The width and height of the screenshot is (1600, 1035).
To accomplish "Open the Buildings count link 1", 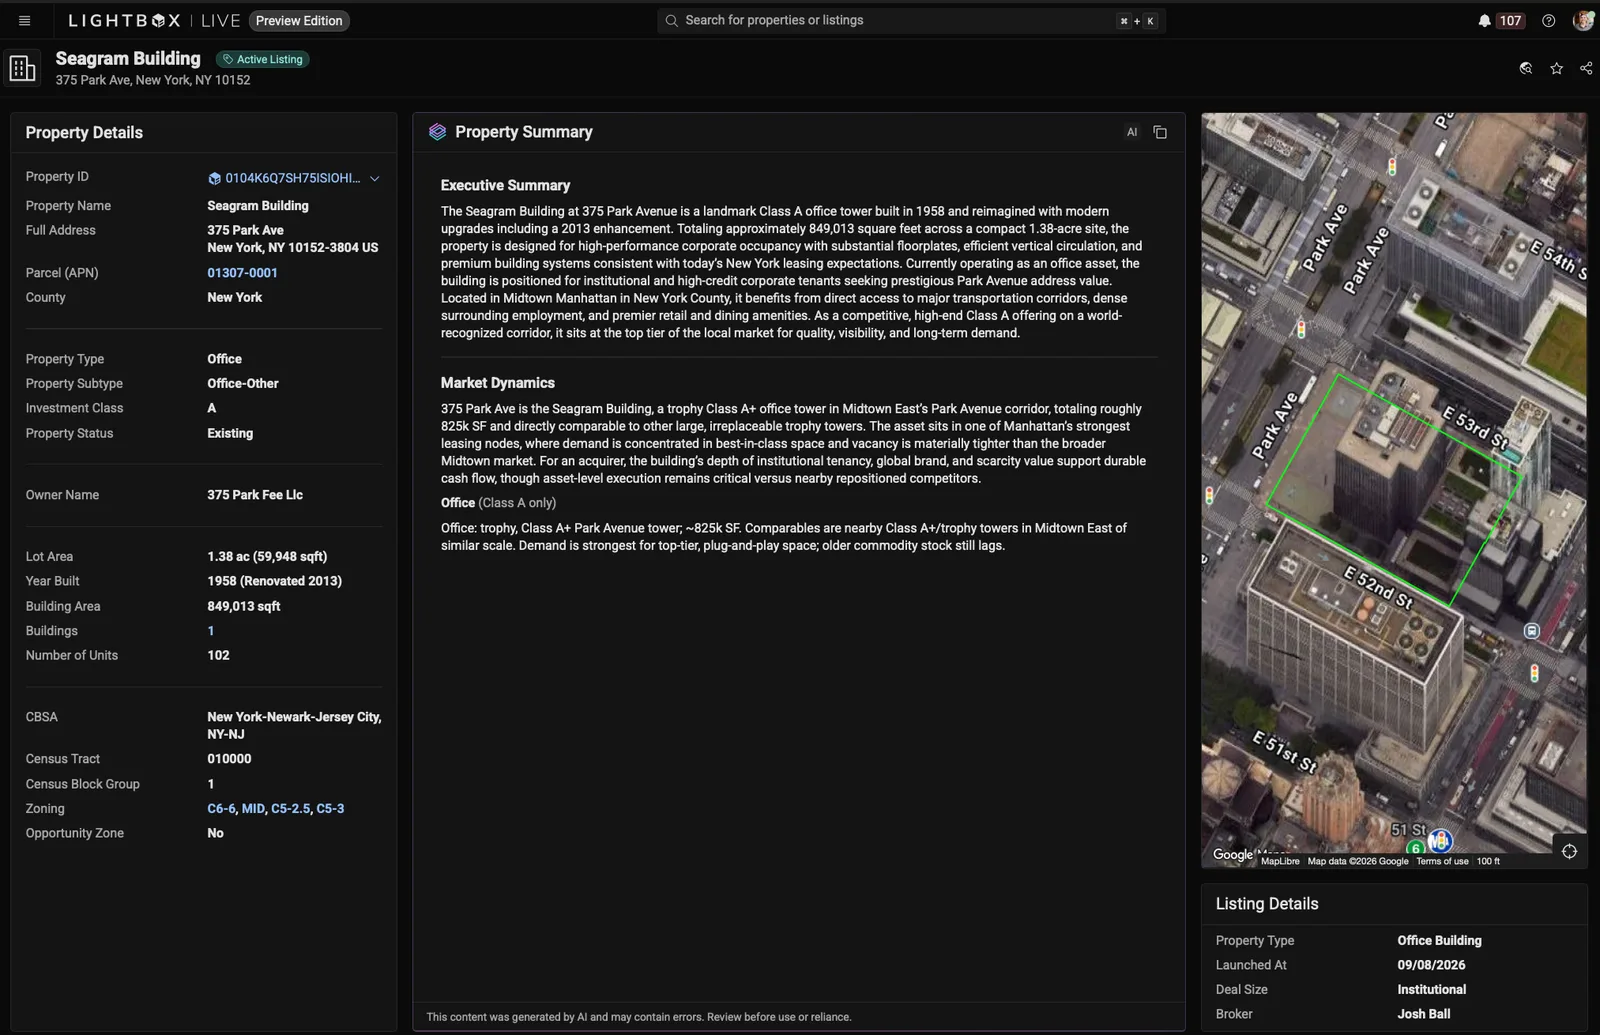I will [211, 631].
